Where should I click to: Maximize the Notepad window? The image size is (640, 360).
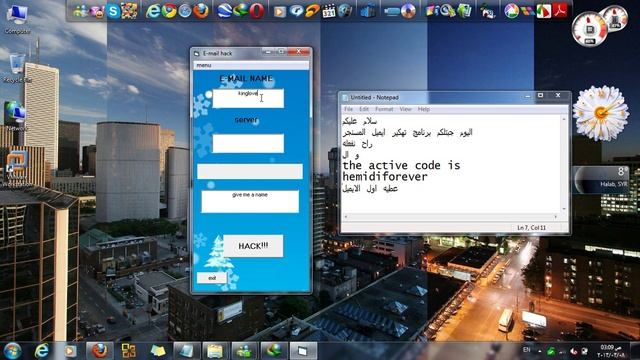point(540,96)
